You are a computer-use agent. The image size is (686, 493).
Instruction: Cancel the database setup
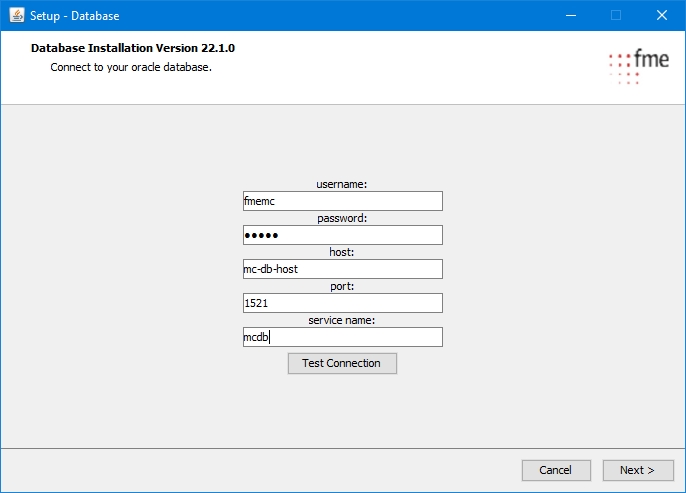(x=555, y=470)
